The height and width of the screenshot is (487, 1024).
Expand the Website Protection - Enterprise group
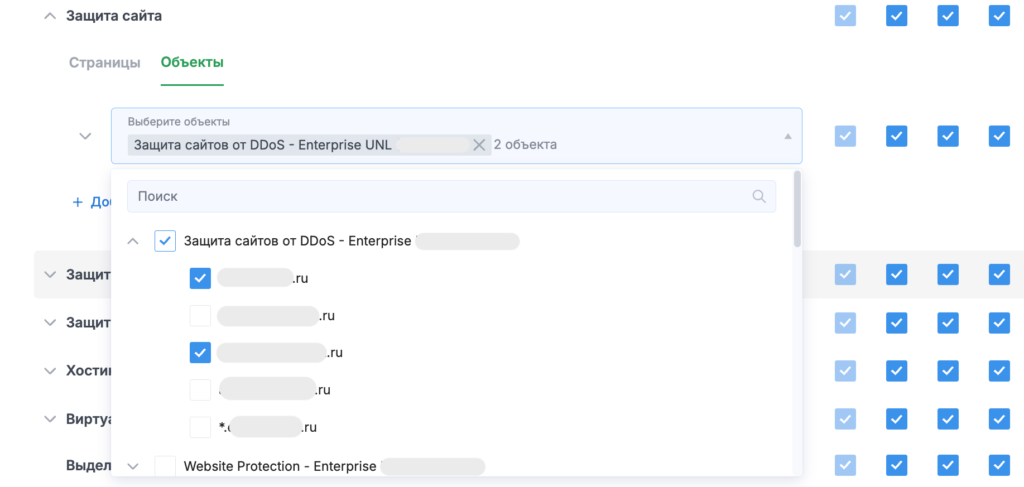point(133,466)
